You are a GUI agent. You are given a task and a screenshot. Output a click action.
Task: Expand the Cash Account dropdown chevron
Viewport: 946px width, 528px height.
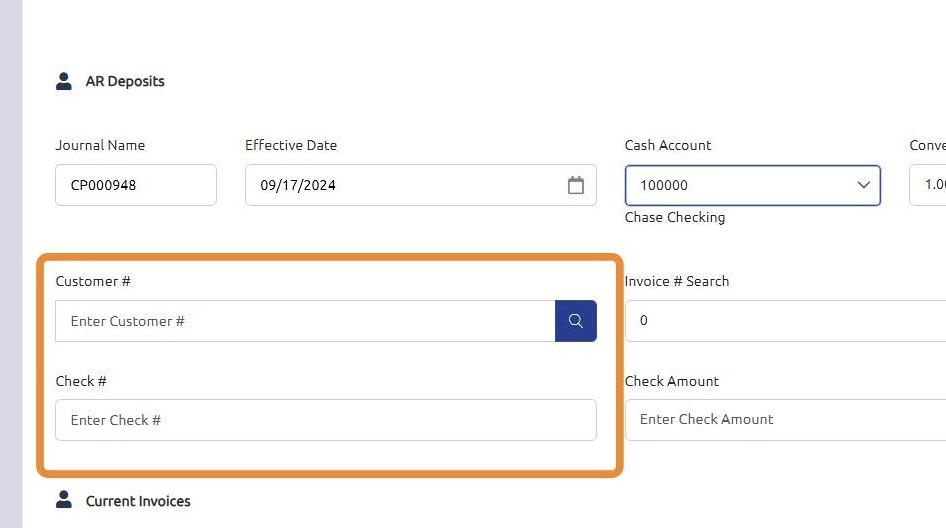(x=863, y=185)
